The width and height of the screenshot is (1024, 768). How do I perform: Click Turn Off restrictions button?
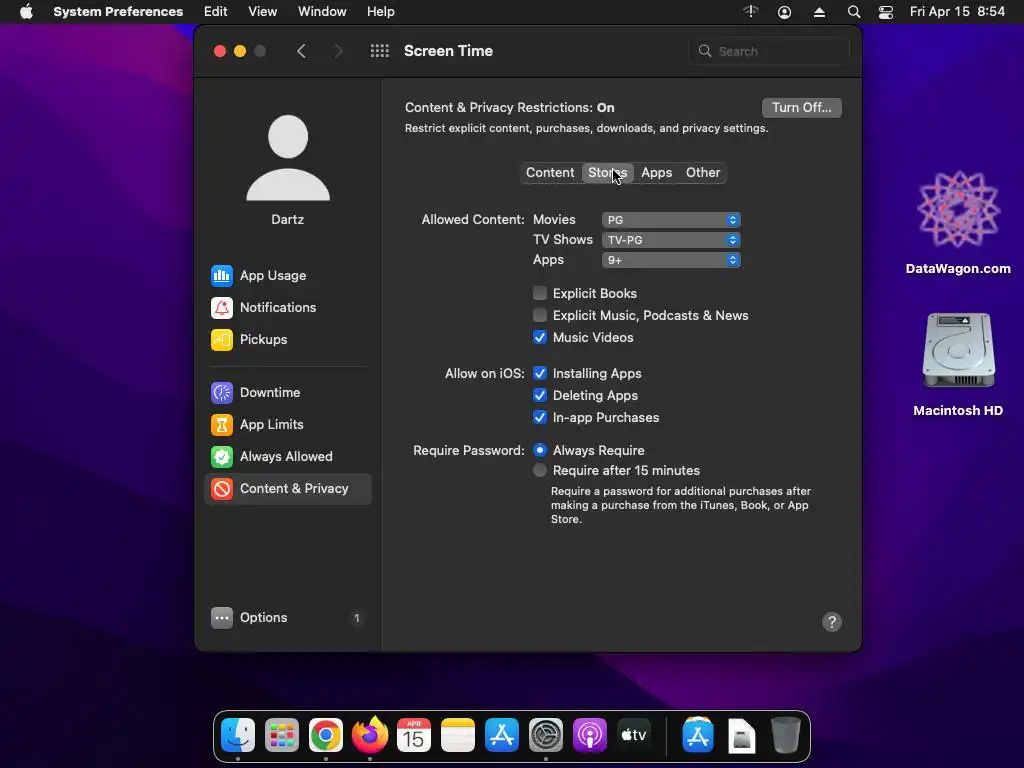coord(801,108)
